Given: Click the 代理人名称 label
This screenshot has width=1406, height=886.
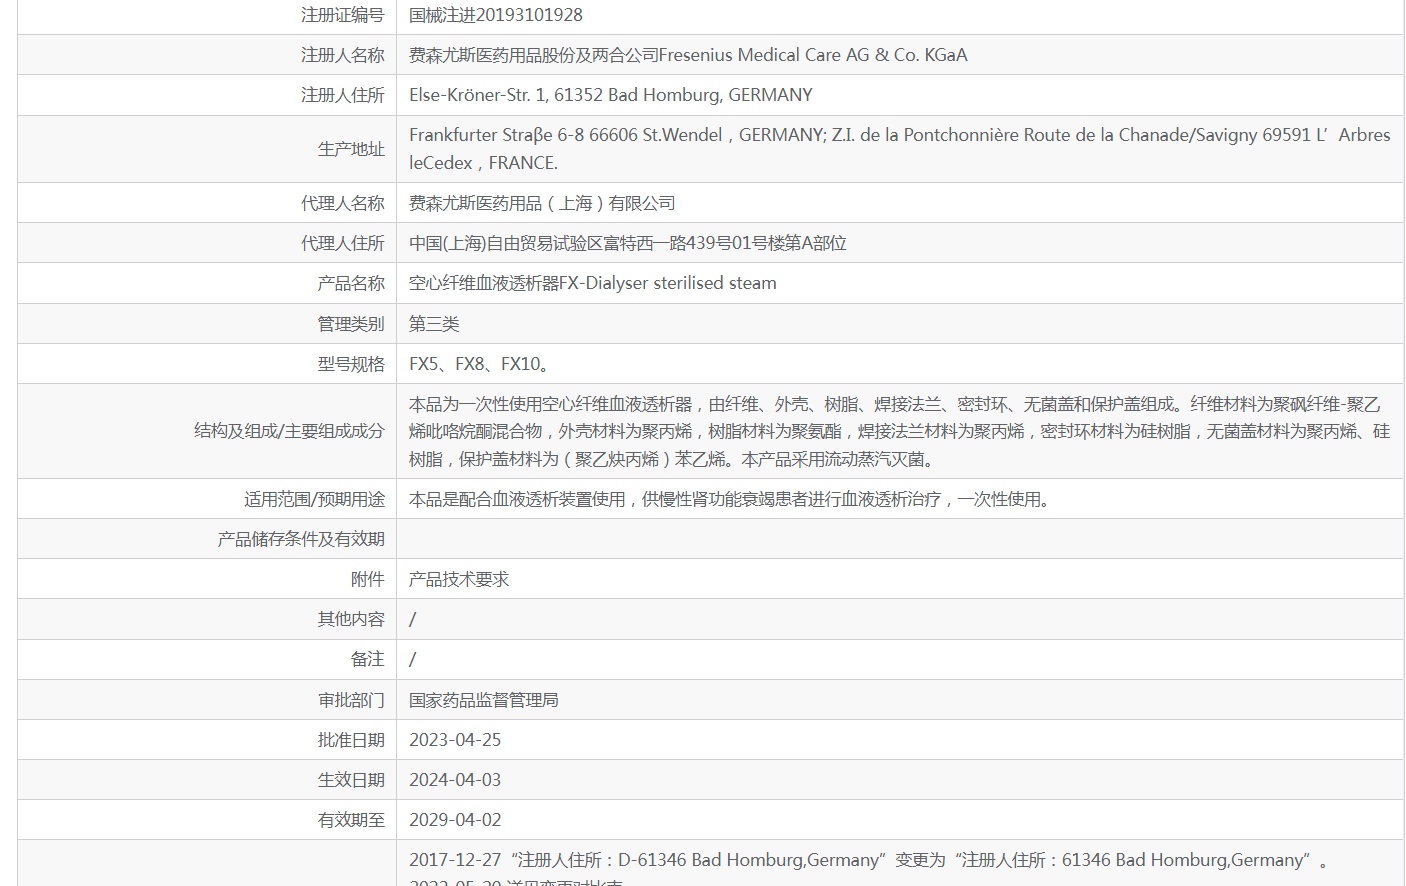Looking at the screenshot, I should [x=342, y=203].
